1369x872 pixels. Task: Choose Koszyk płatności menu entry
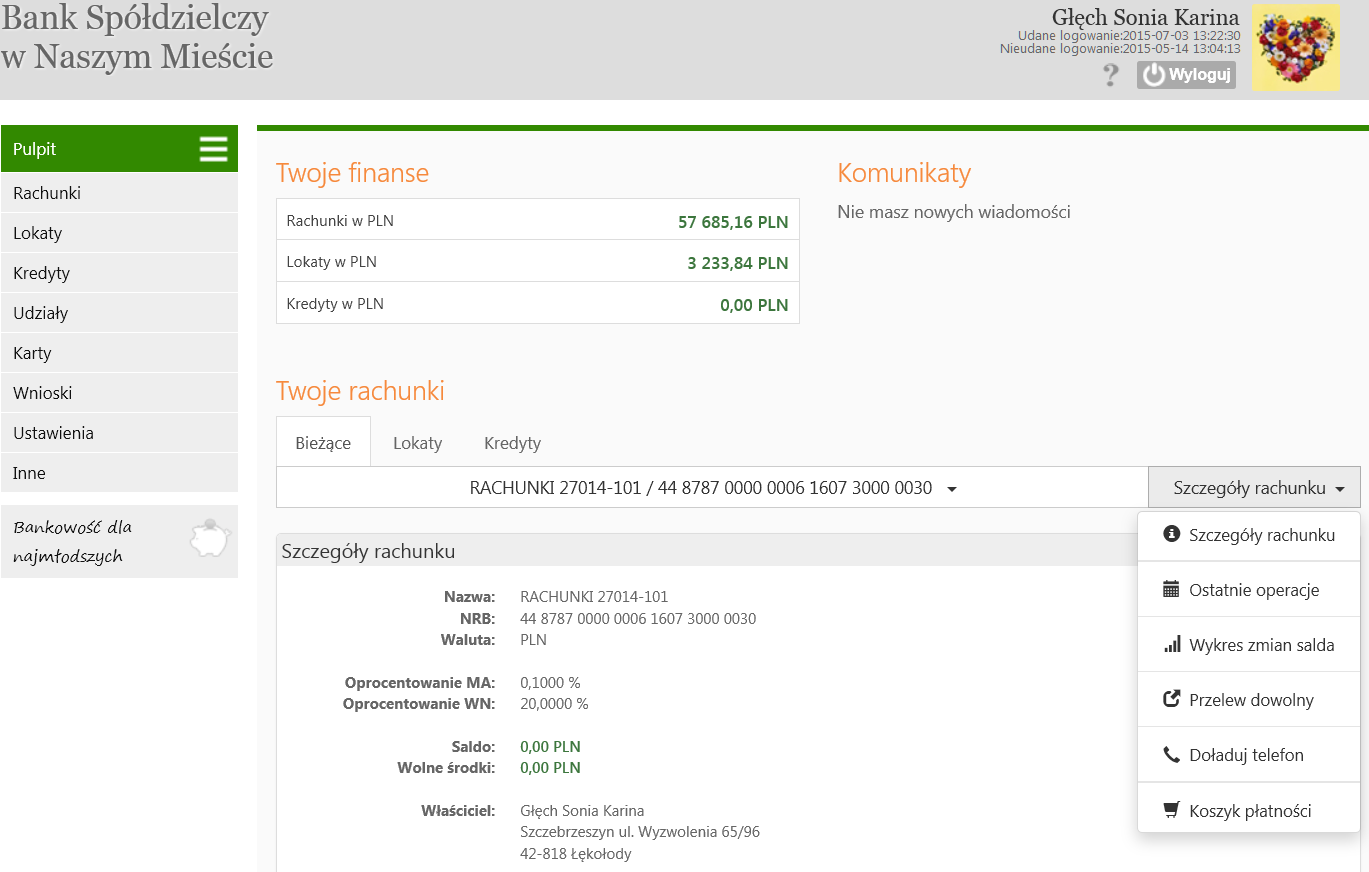[x=1249, y=810]
